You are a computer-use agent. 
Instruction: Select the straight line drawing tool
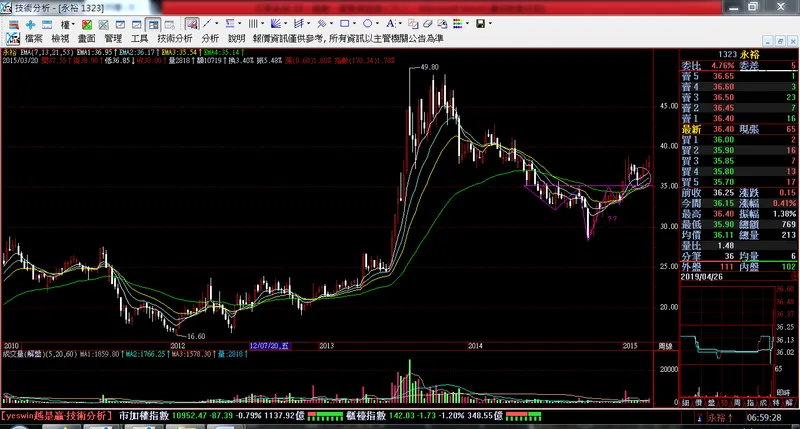(x=207, y=23)
